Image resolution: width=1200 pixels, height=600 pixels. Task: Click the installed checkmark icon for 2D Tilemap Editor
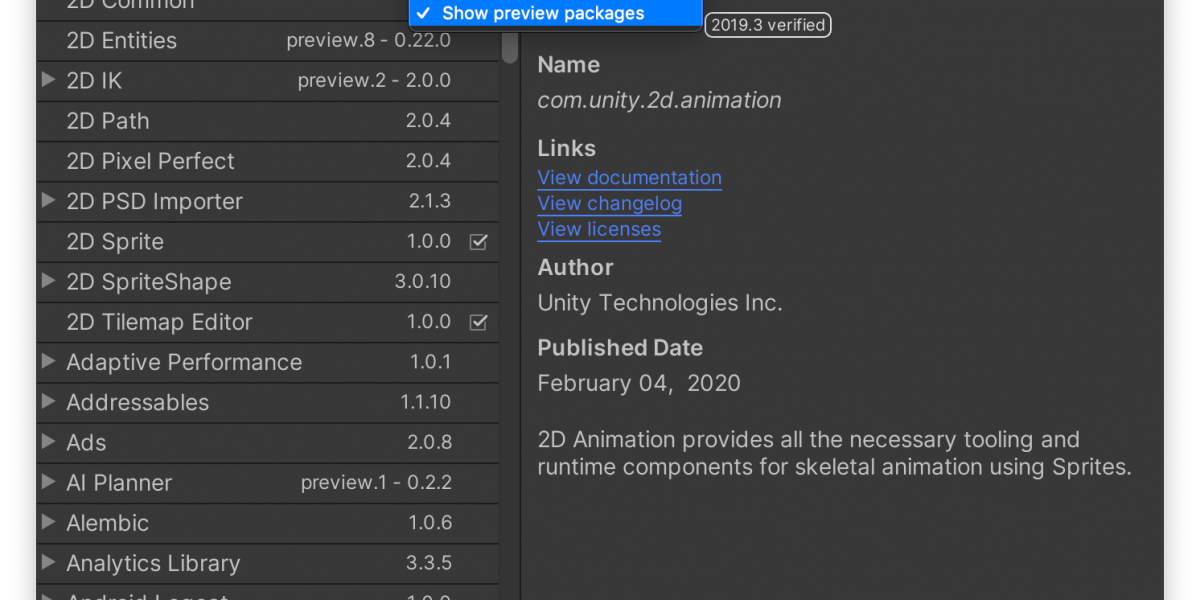tap(478, 322)
